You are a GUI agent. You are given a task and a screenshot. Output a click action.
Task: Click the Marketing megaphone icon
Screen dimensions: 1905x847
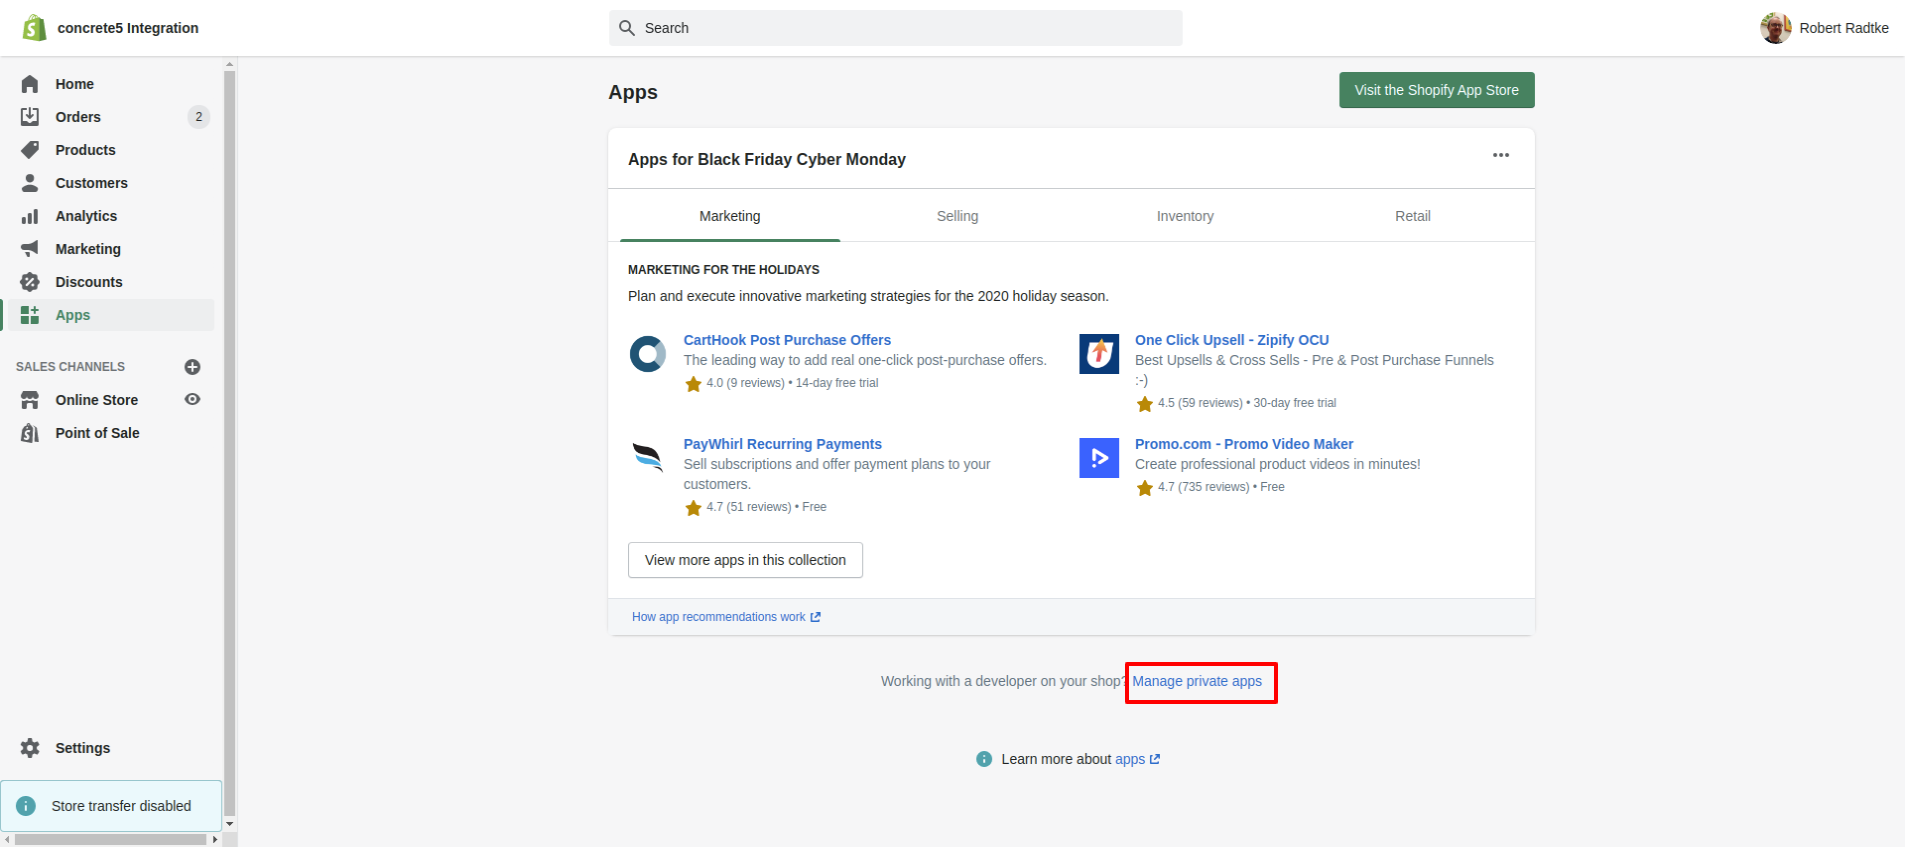[x=30, y=249]
